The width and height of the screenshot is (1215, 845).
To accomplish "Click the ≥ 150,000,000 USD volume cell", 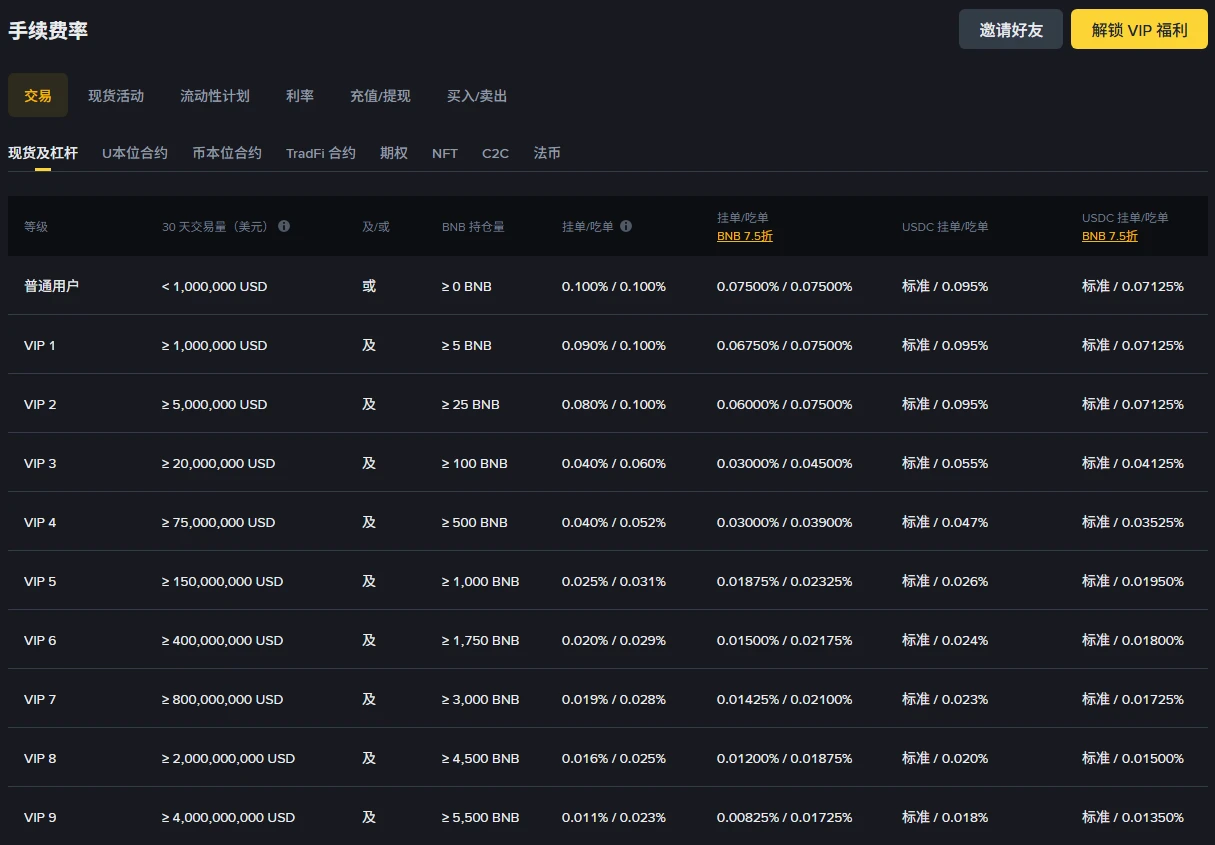I will point(223,581).
